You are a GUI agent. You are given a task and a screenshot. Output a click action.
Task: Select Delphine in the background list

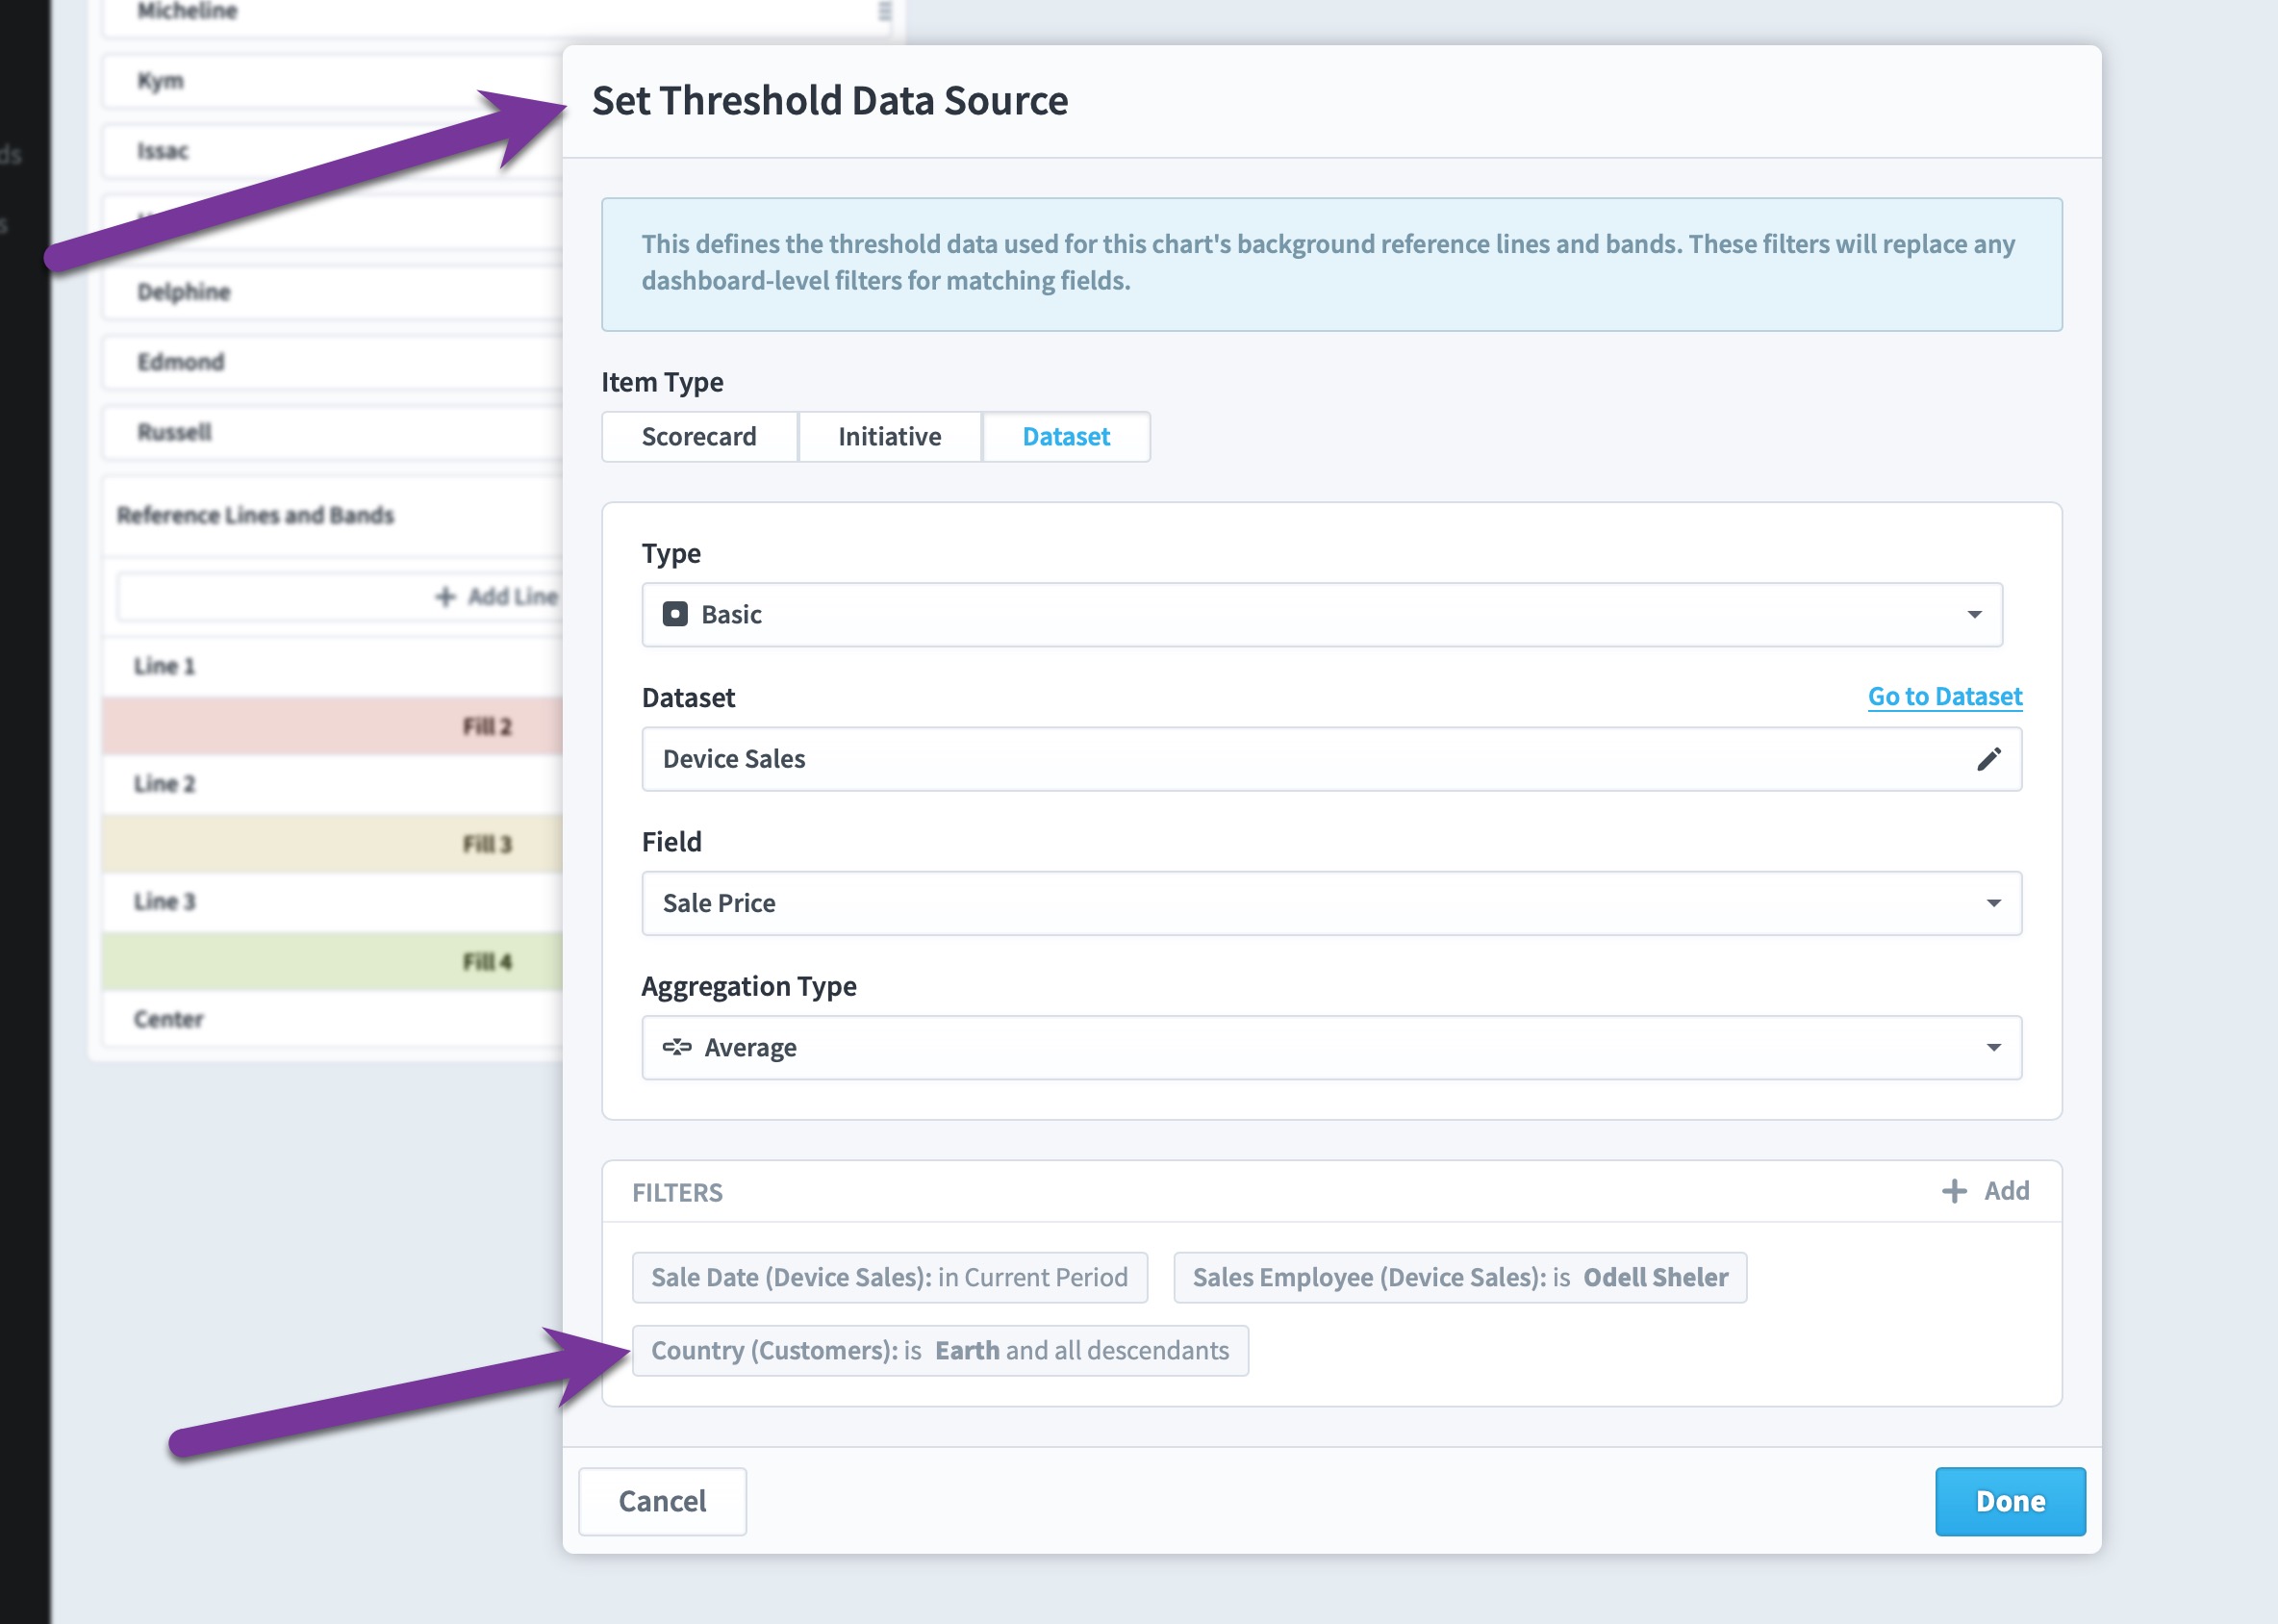click(333, 292)
